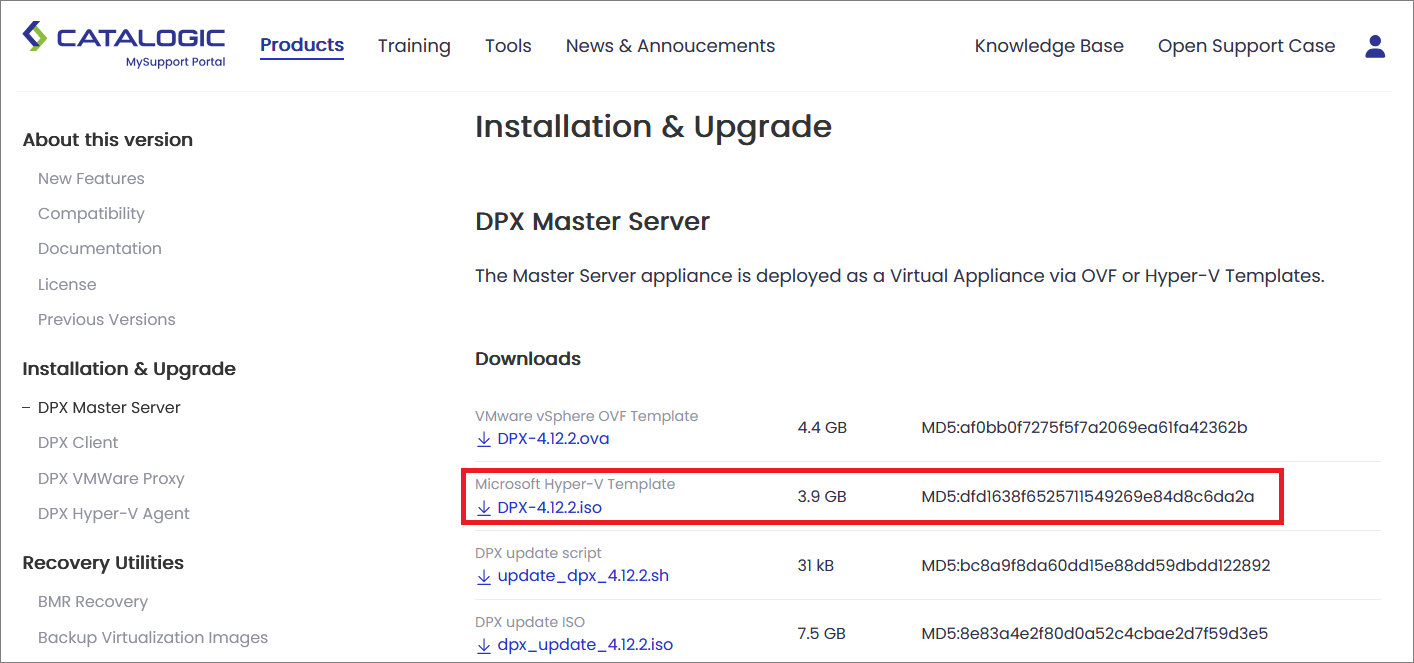
Task: Open the Knowledge Base link
Action: click(1049, 46)
